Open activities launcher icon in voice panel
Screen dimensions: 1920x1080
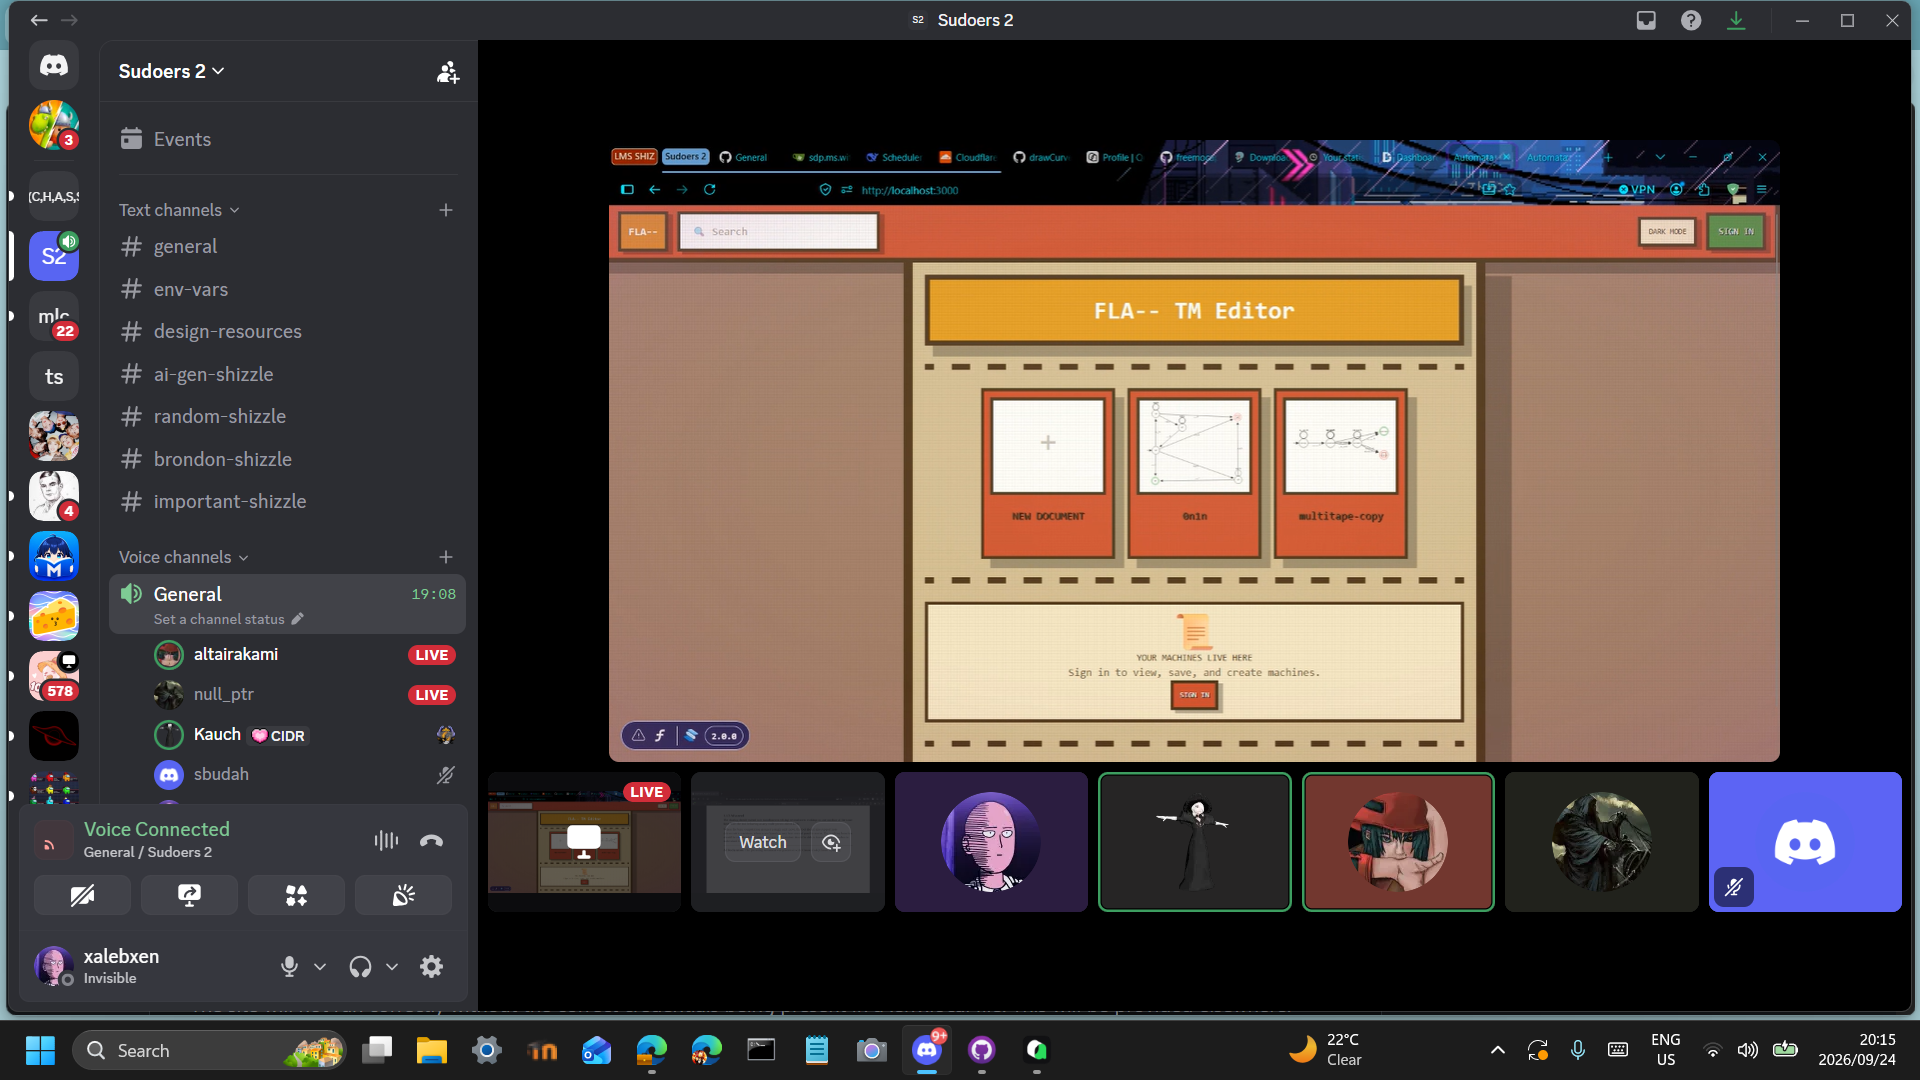click(x=296, y=895)
